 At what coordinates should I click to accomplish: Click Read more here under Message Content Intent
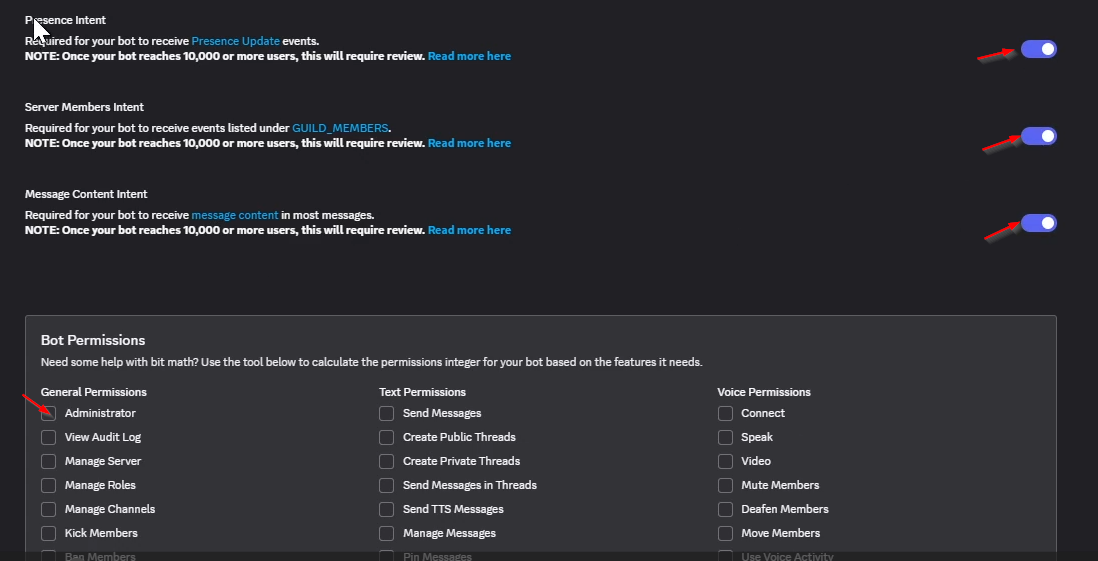click(469, 230)
